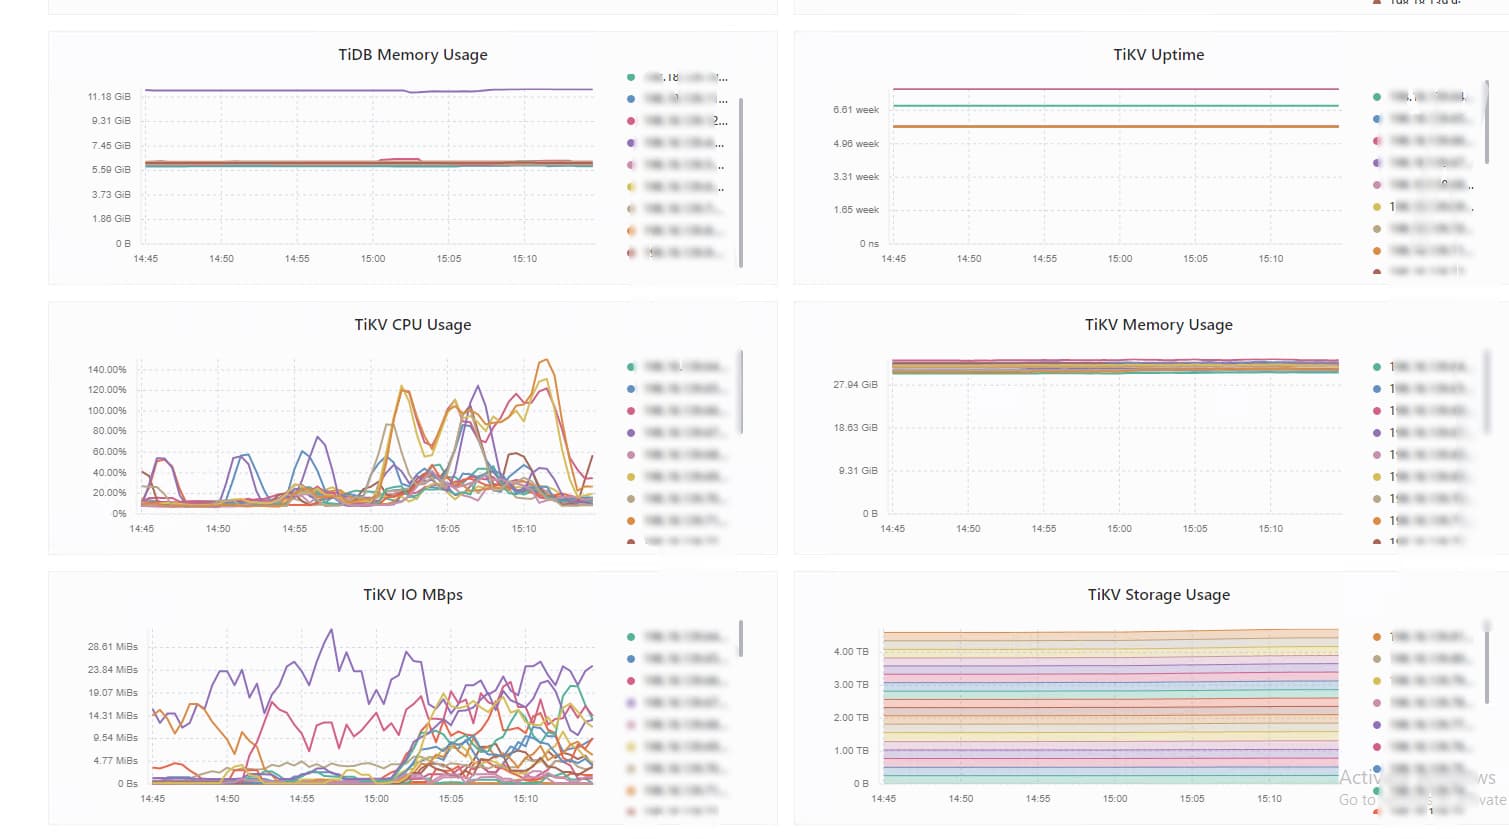Click the TiKV IO MBps legend scrollbar
Screen dimensions: 1509x839
(x=741, y=638)
